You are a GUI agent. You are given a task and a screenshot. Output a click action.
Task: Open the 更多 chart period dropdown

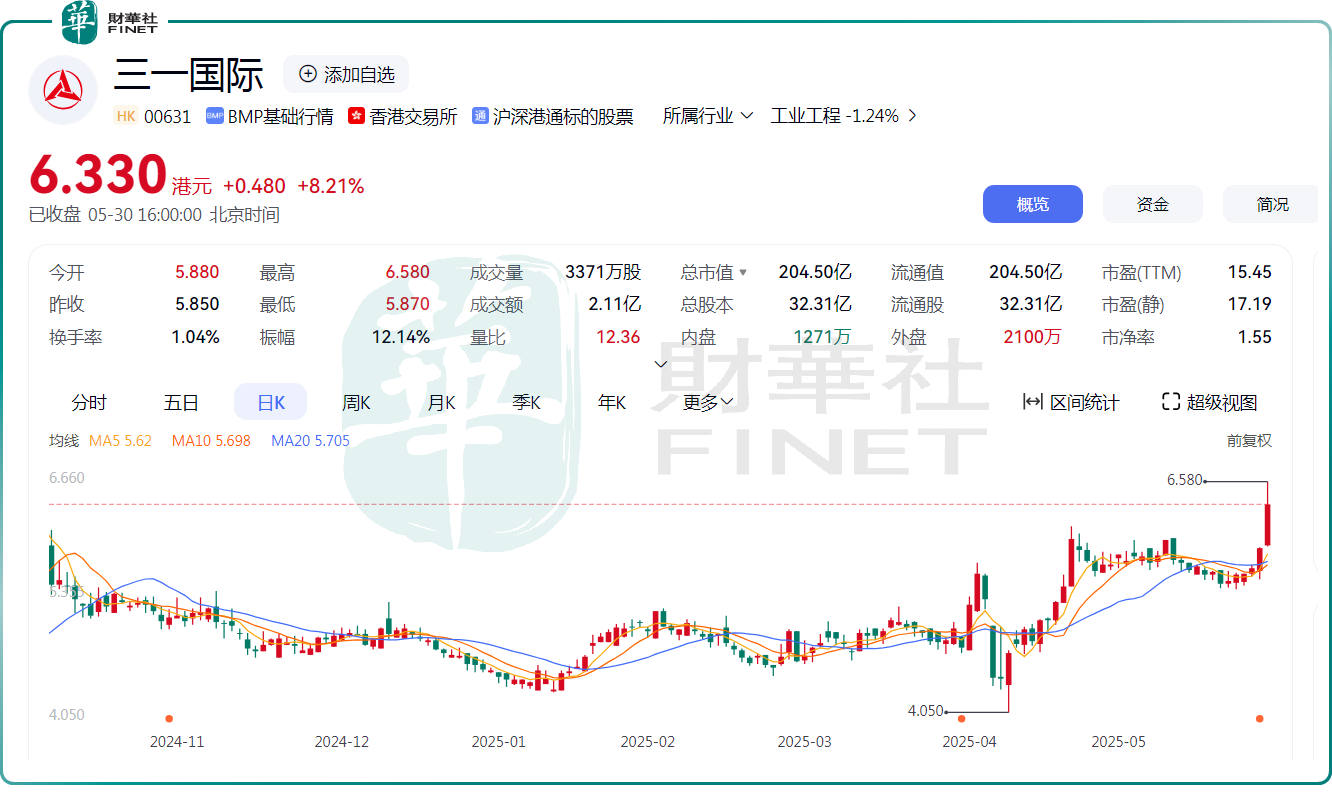click(708, 402)
